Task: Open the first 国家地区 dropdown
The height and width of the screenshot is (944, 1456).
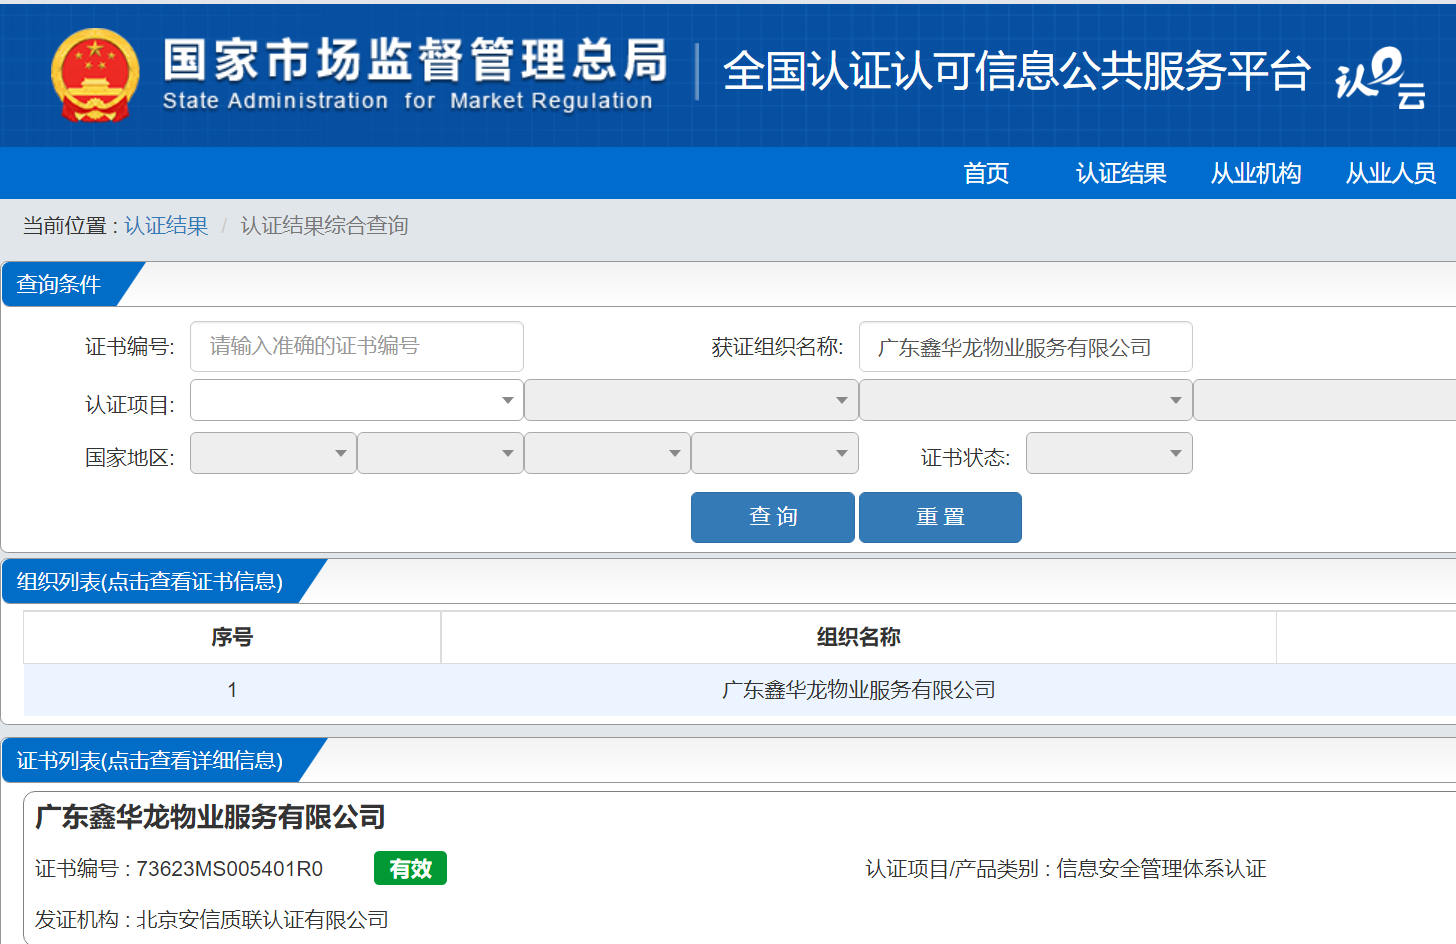Action: pos(273,453)
